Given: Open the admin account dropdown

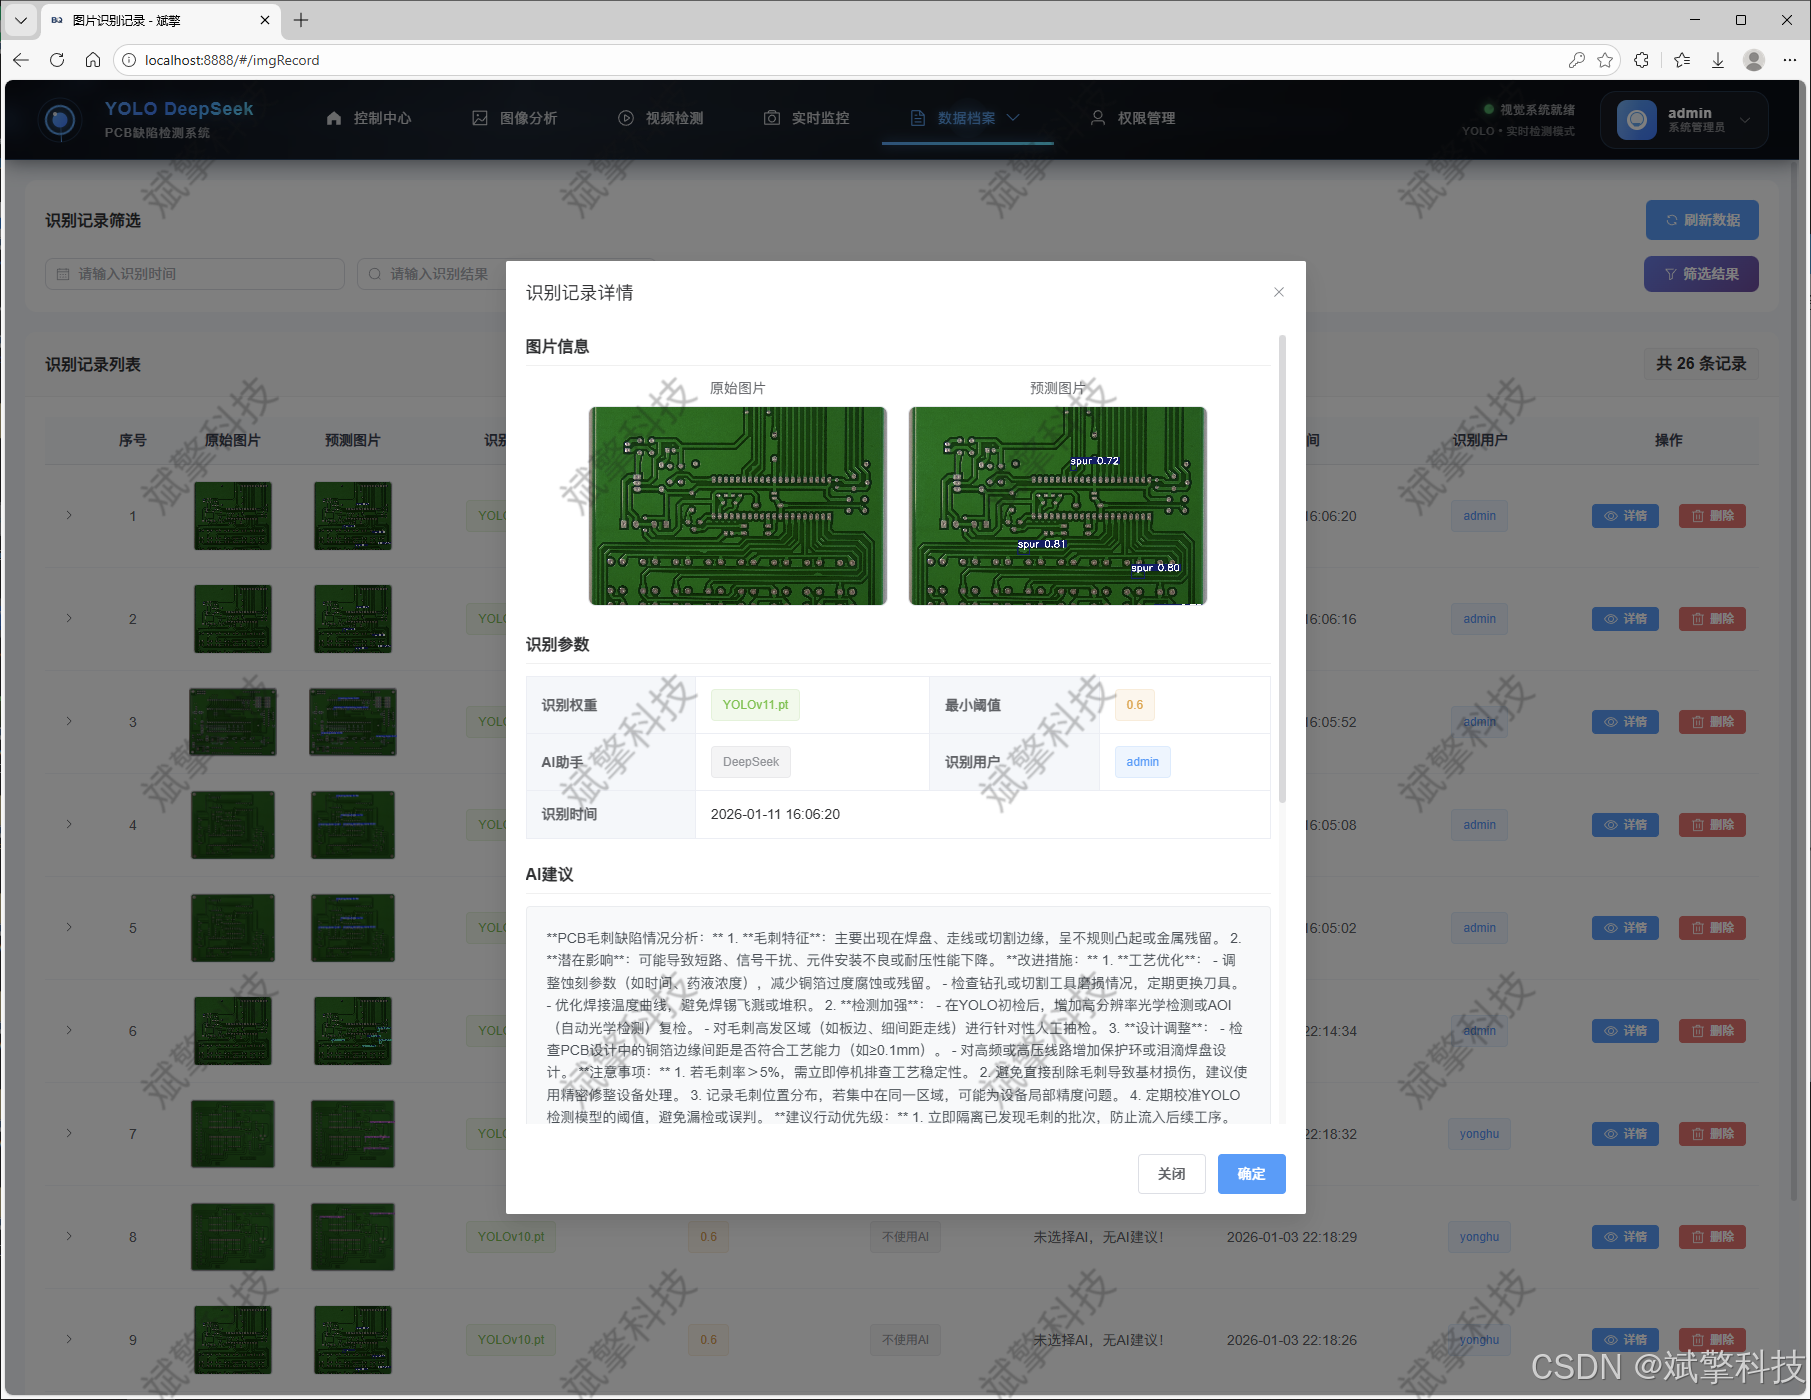Looking at the screenshot, I should click(x=1684, y=120).
